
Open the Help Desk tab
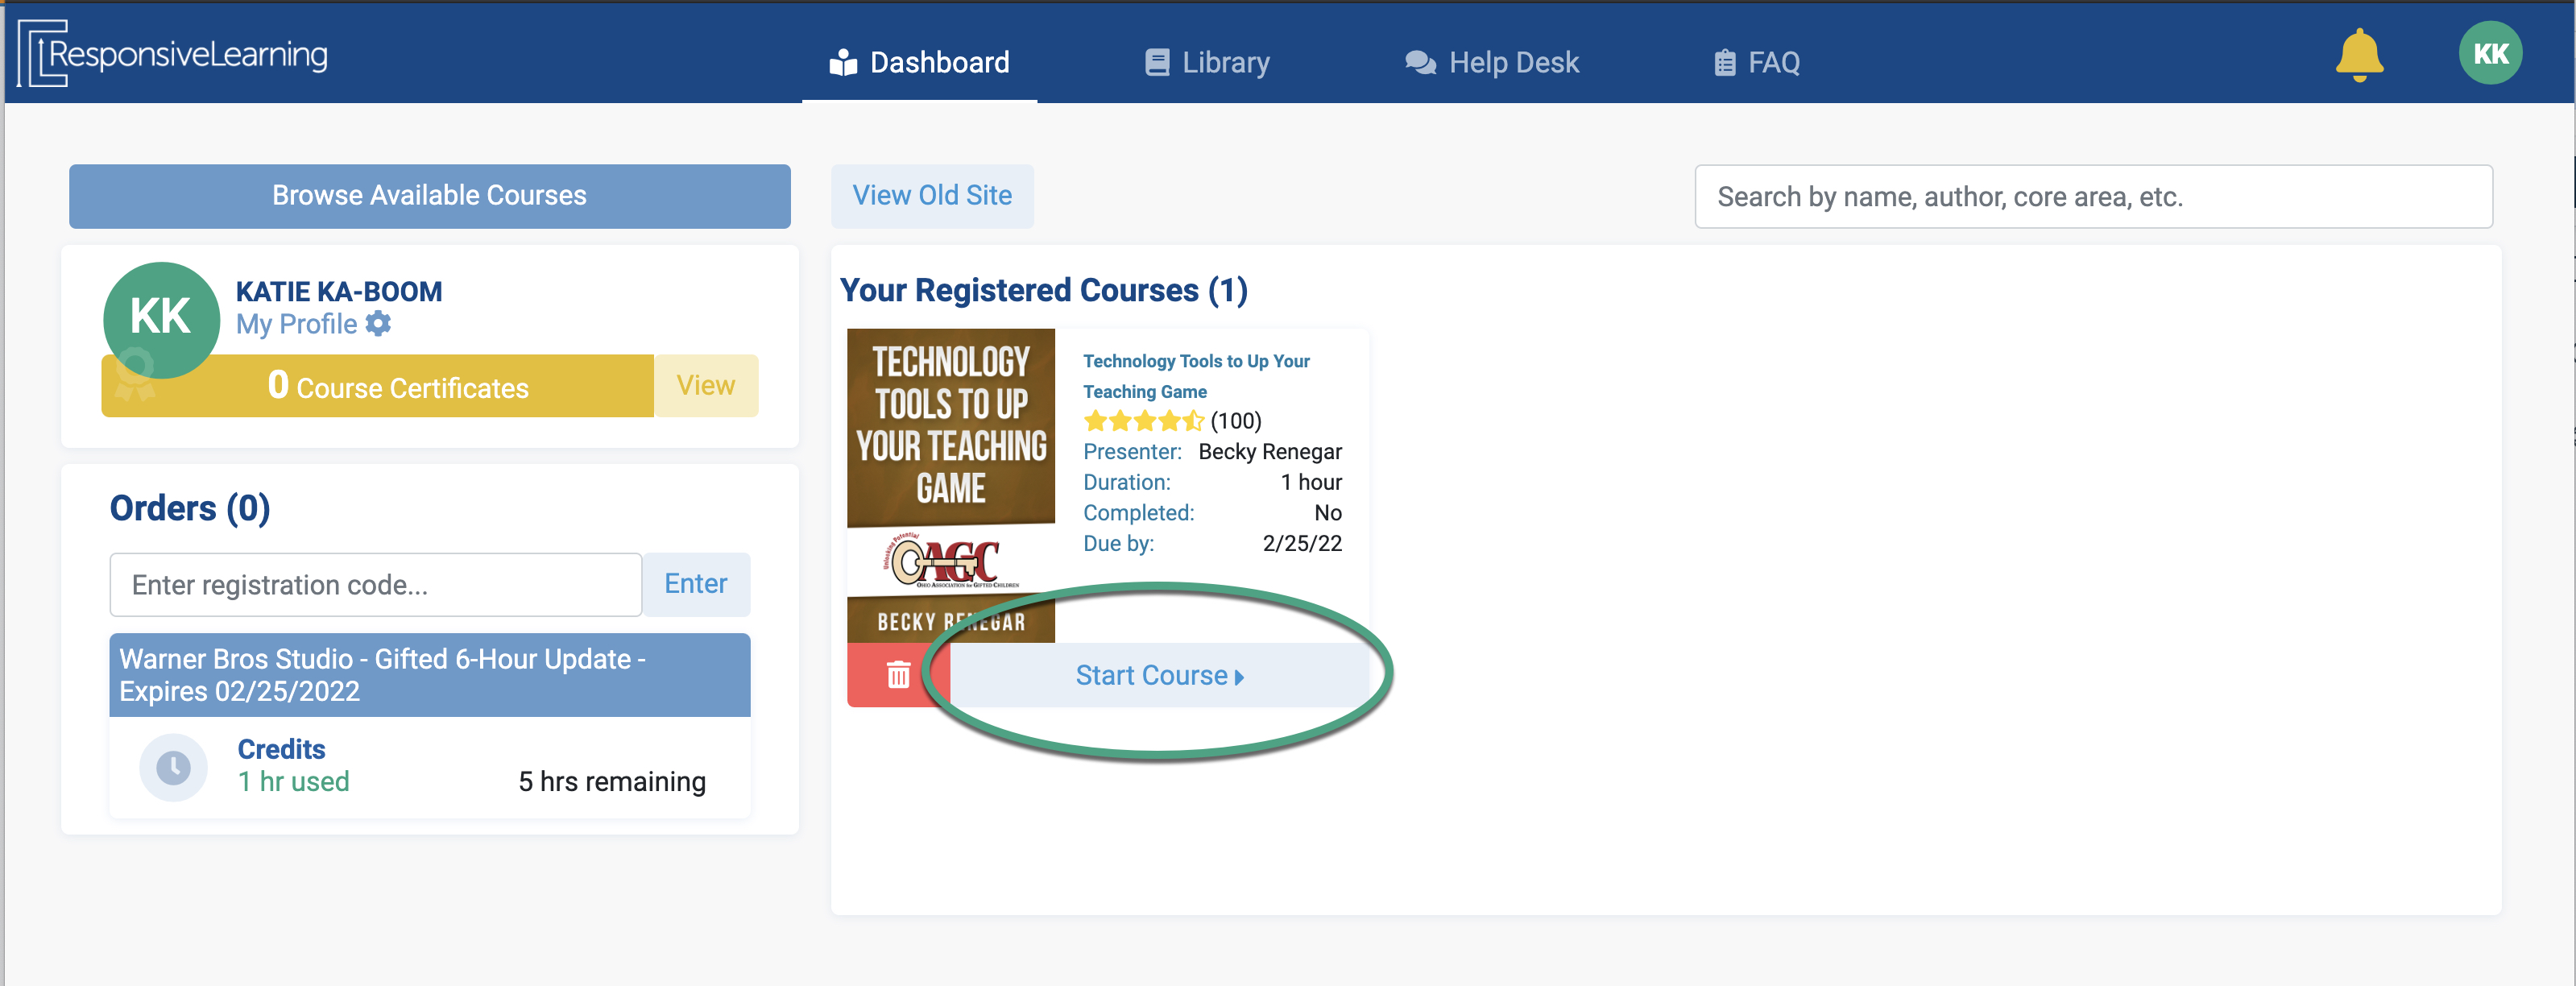(x=1491, y=62)
